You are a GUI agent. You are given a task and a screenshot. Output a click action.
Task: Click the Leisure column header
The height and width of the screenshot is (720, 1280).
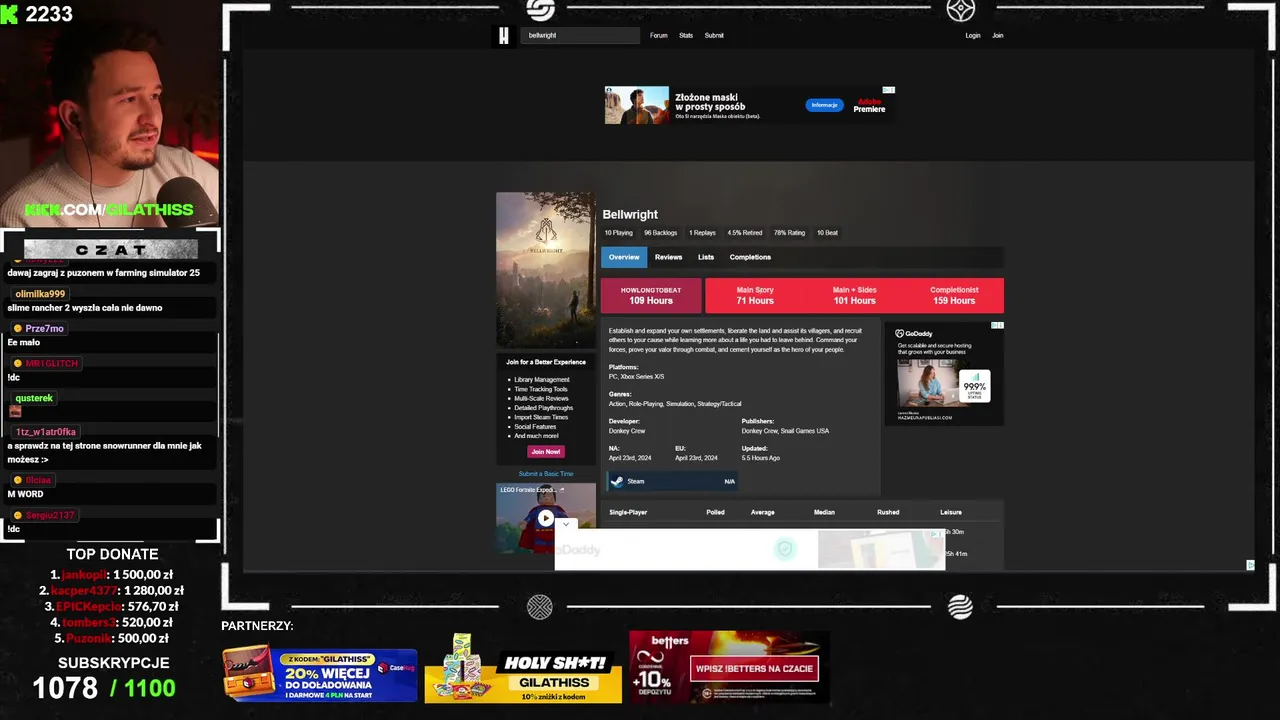tap(951, 512)
